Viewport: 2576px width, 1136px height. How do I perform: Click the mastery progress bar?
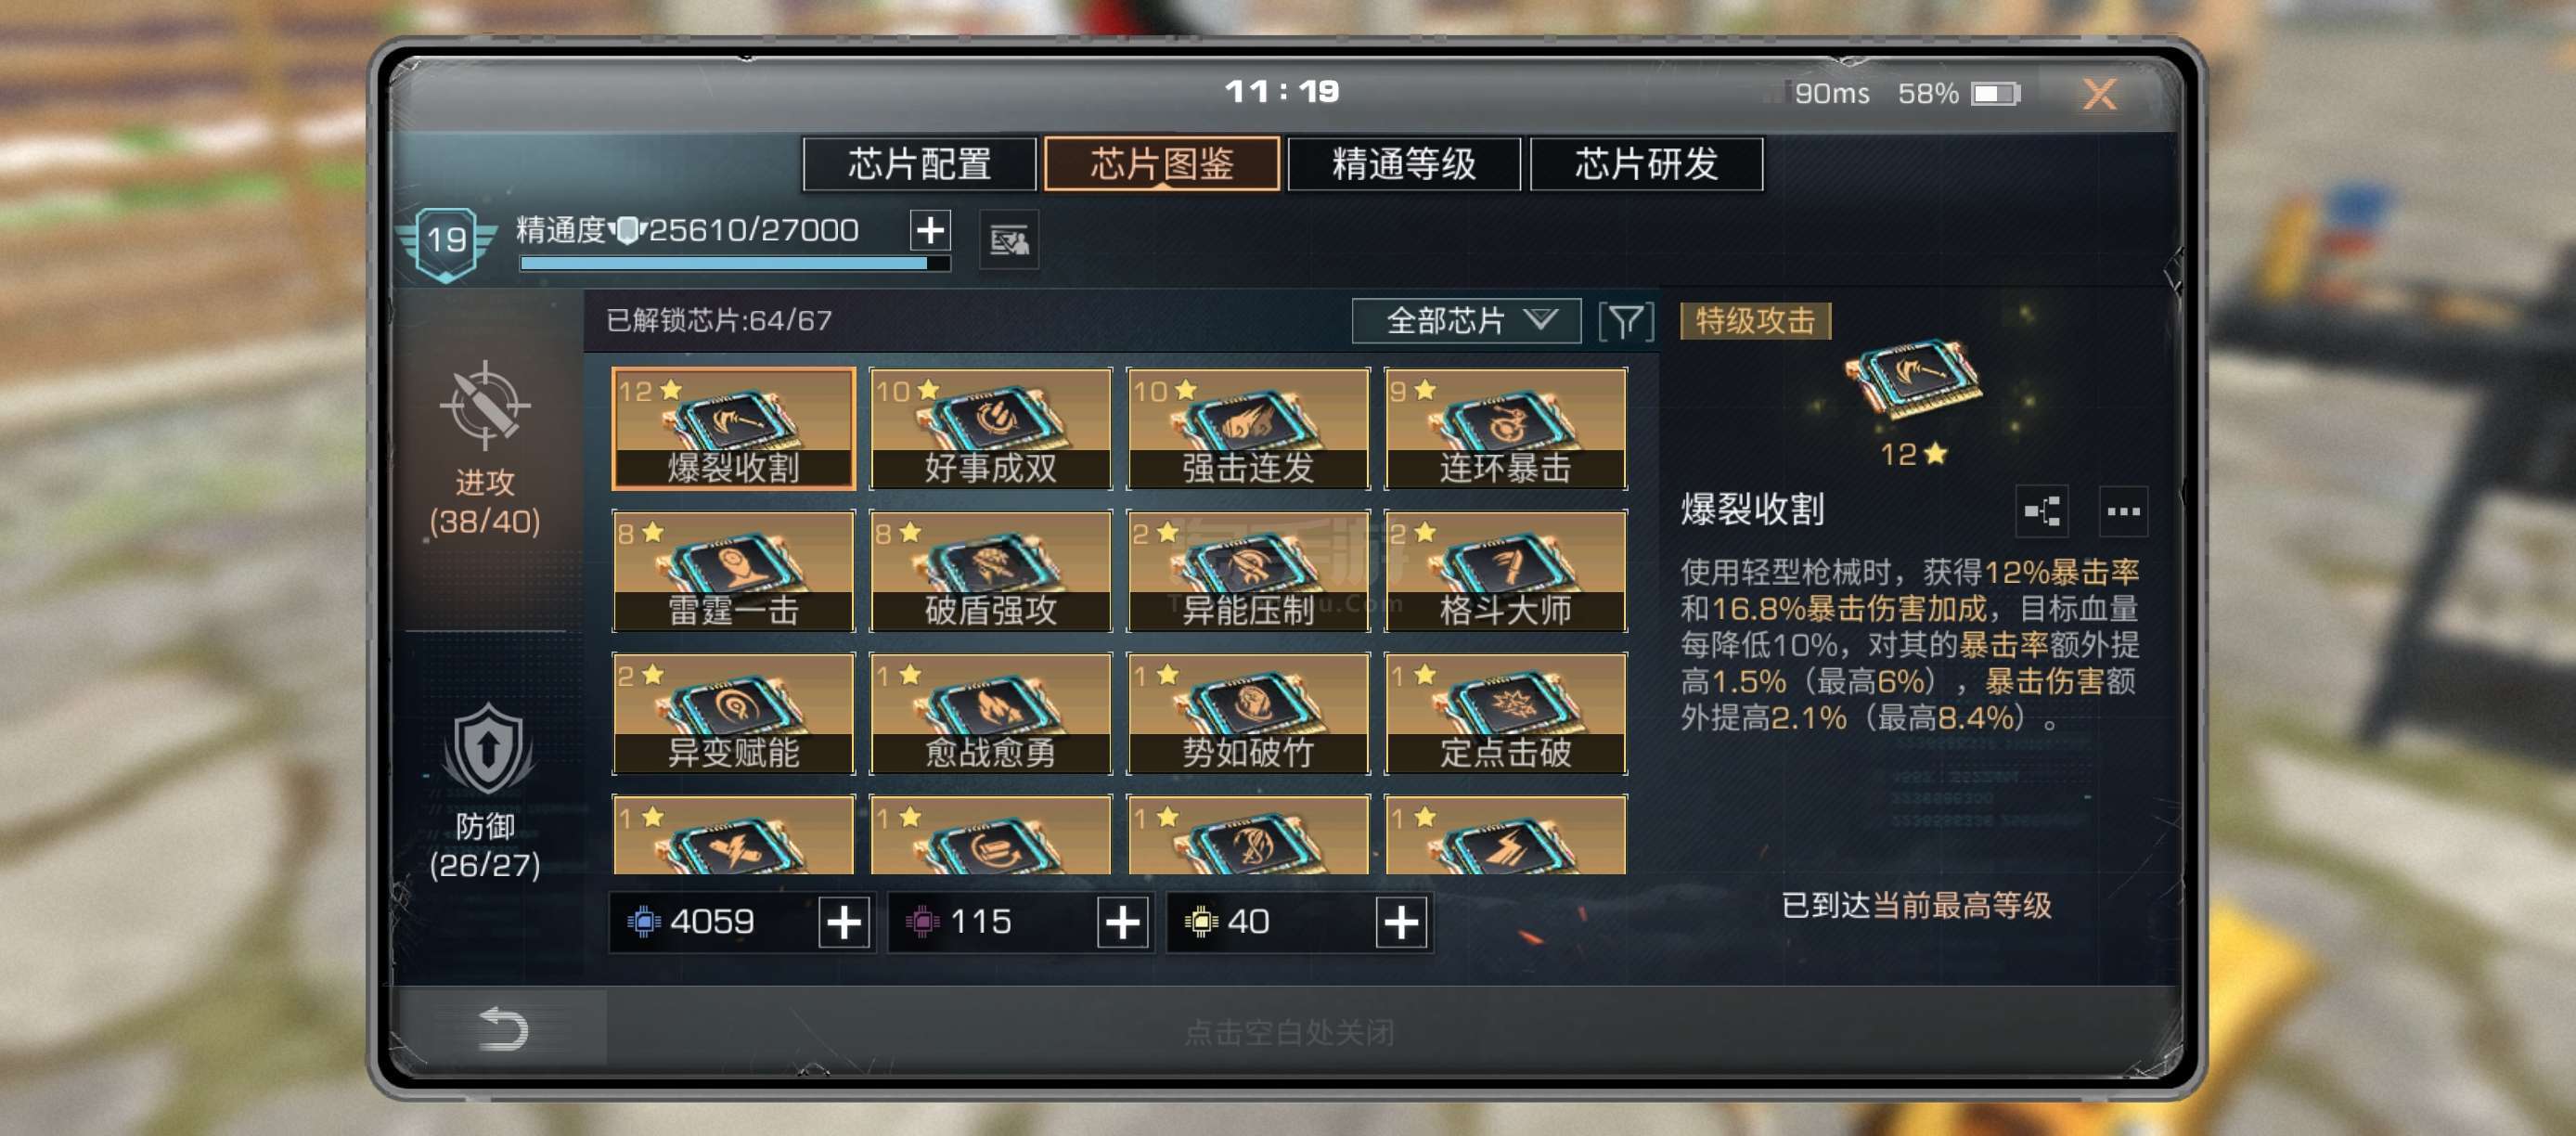[x=734, y=264]
